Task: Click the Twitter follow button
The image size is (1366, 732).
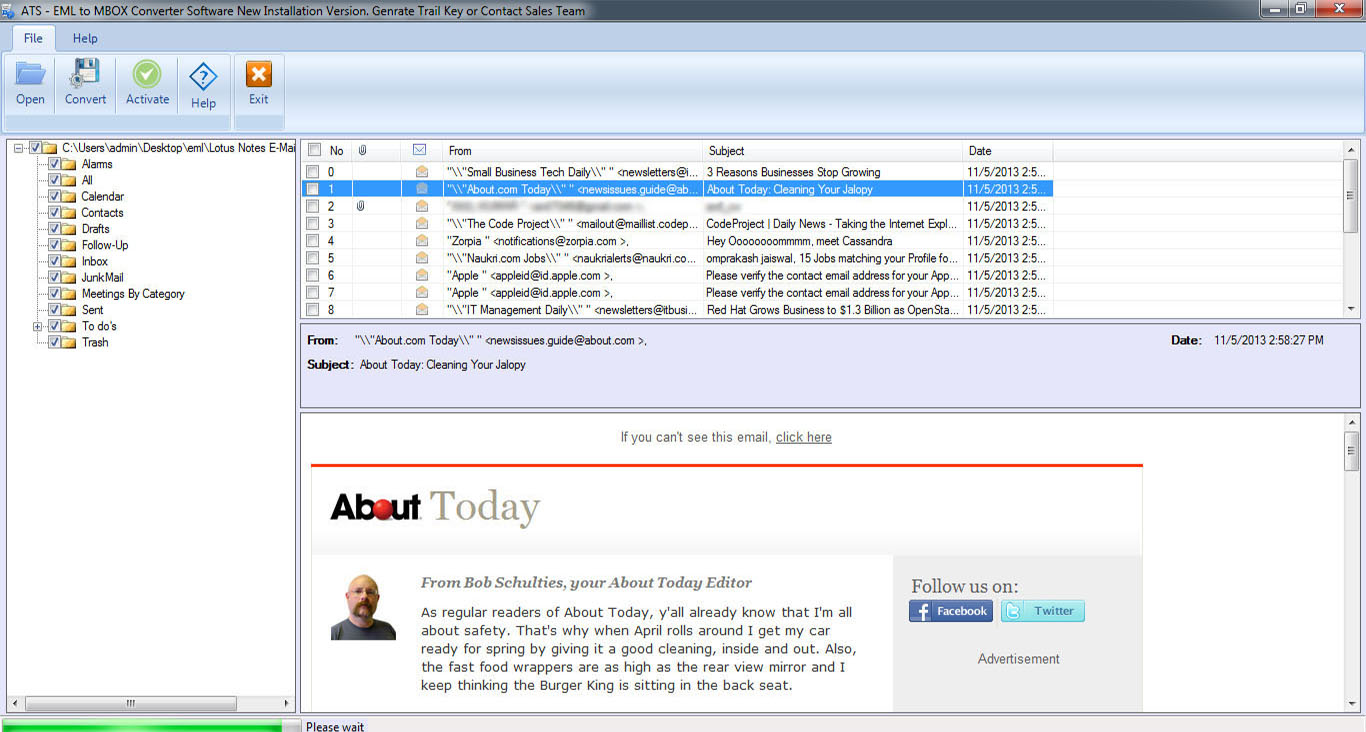Action: 1043,611
